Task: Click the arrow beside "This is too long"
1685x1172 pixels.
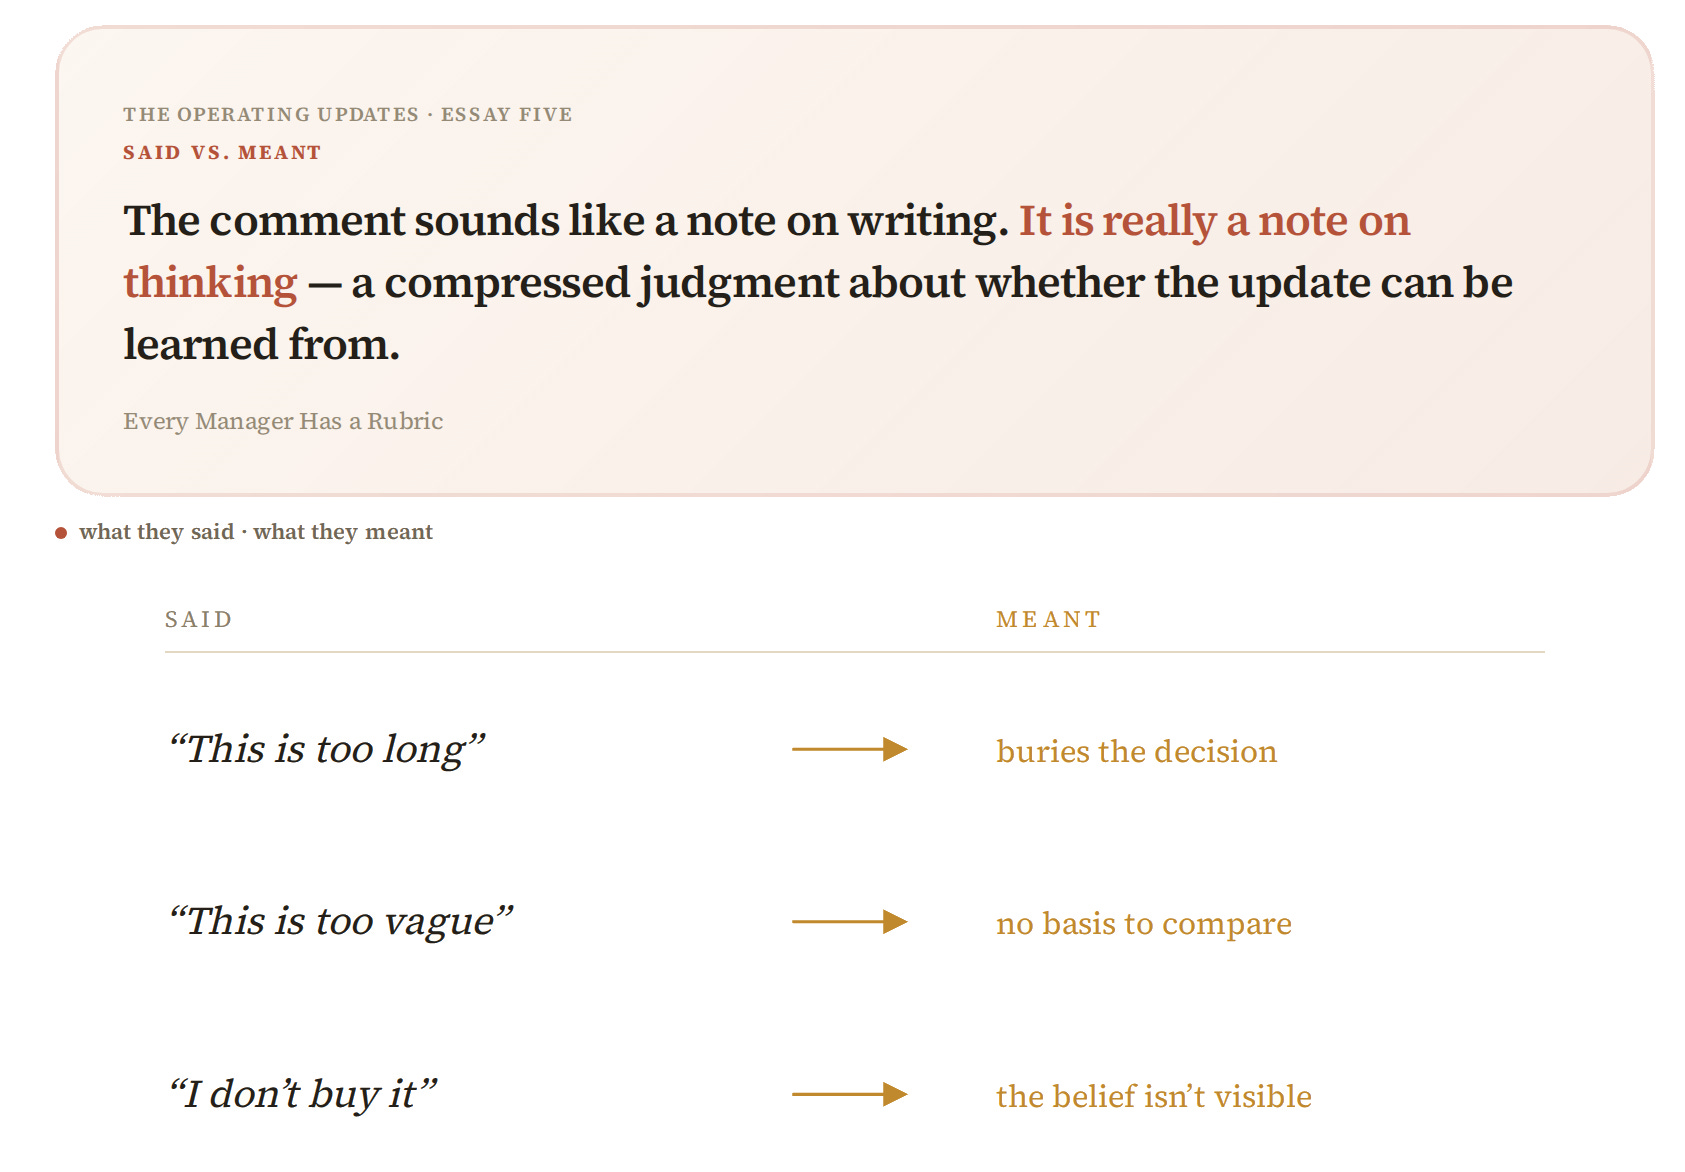Action: [849, 749]
